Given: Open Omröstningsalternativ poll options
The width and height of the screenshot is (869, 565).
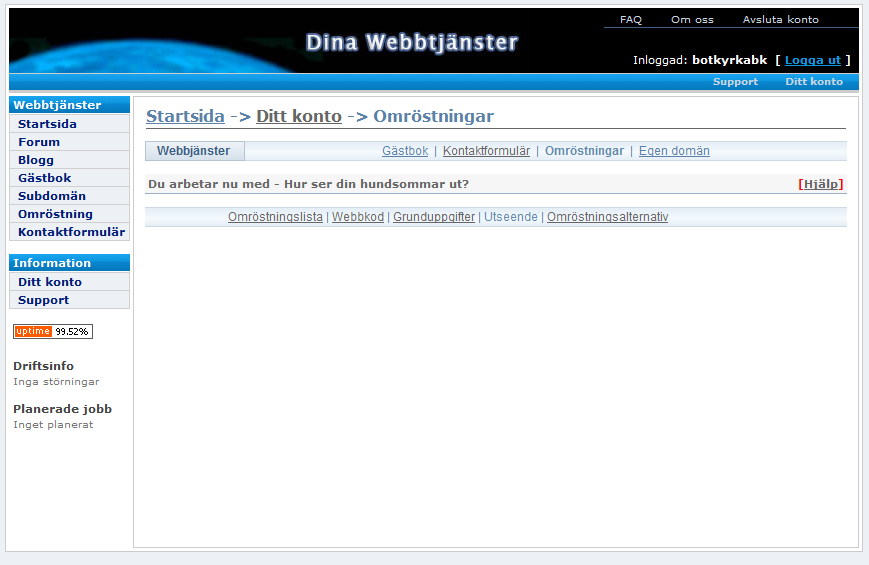Looking at the screenshot, I should (607, 217).
